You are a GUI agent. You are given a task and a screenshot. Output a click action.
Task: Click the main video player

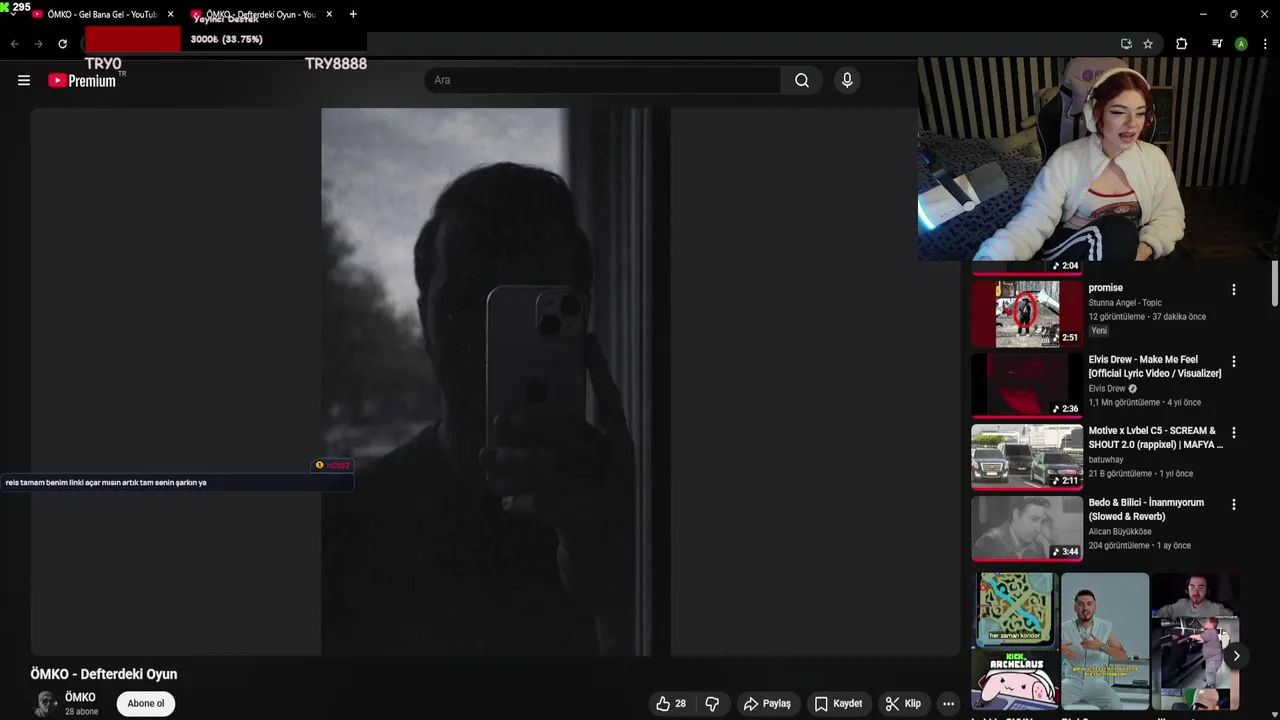click(x=495, y=382)
